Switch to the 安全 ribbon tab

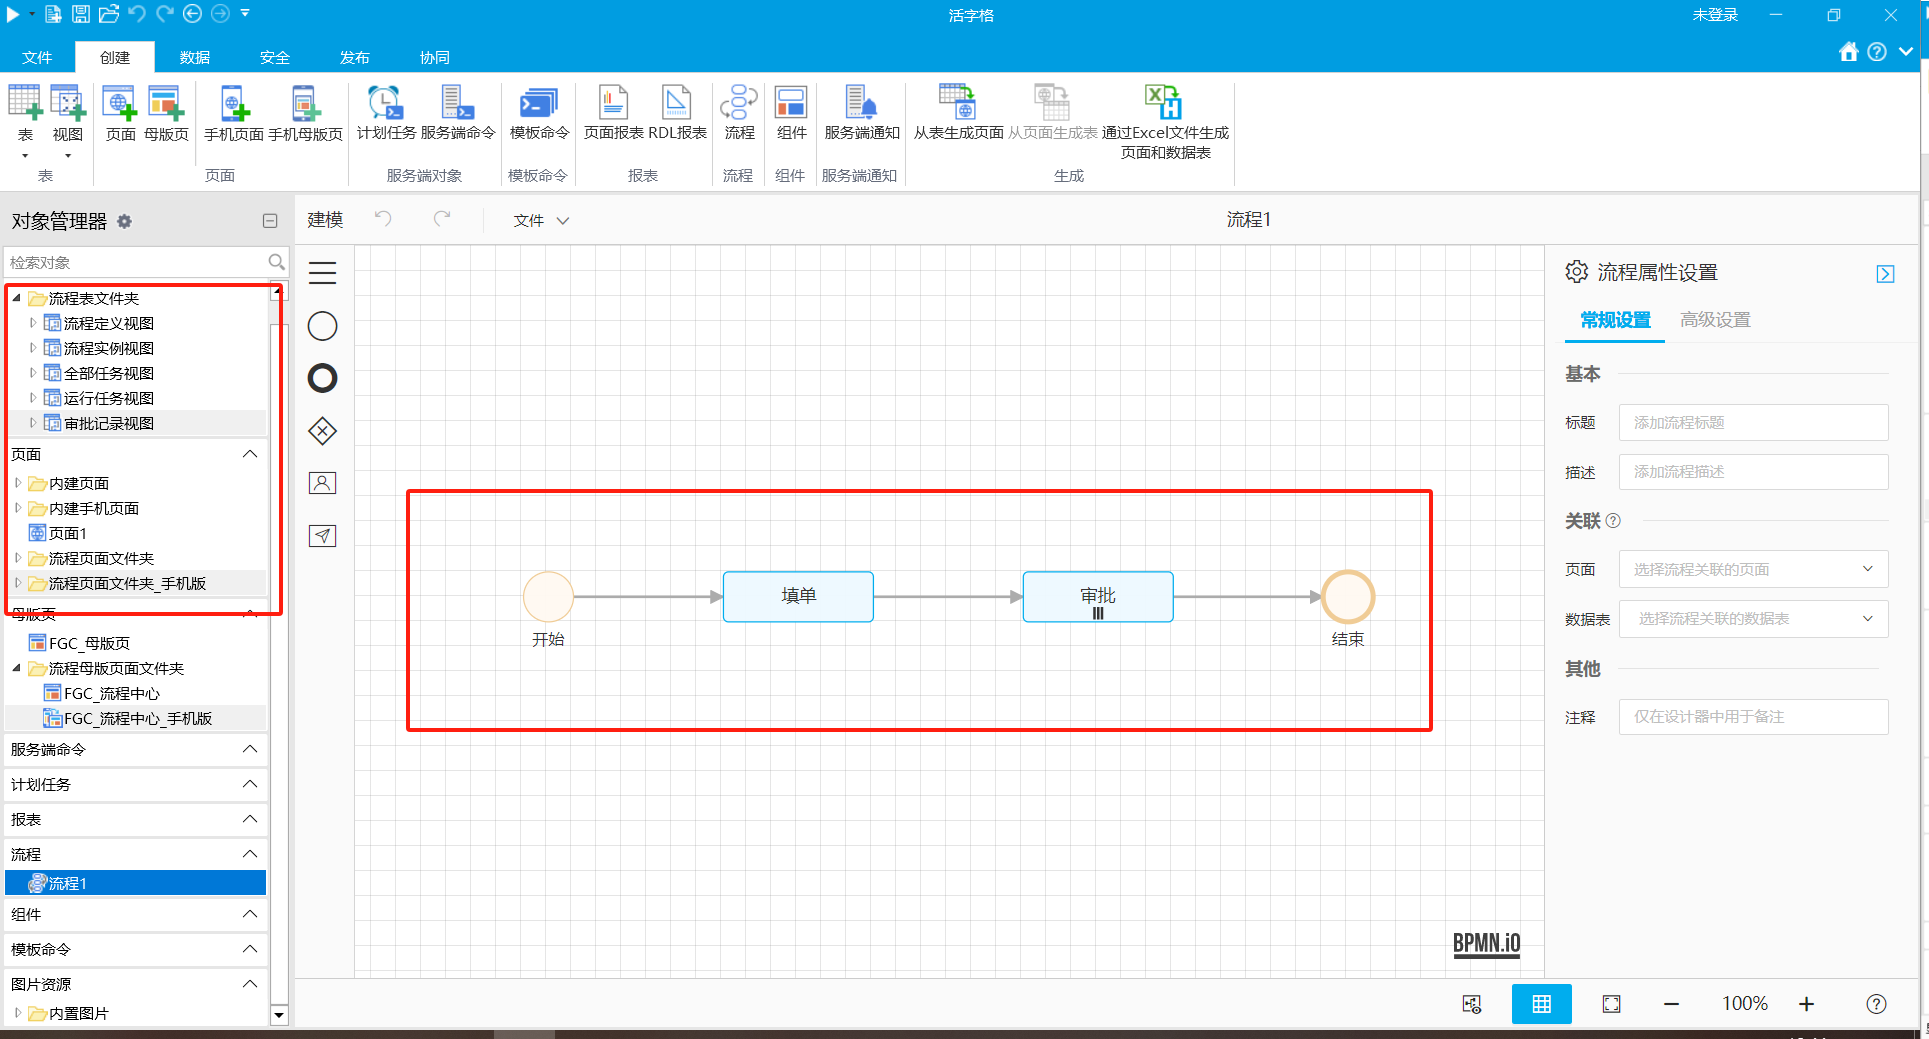point(275,57)
